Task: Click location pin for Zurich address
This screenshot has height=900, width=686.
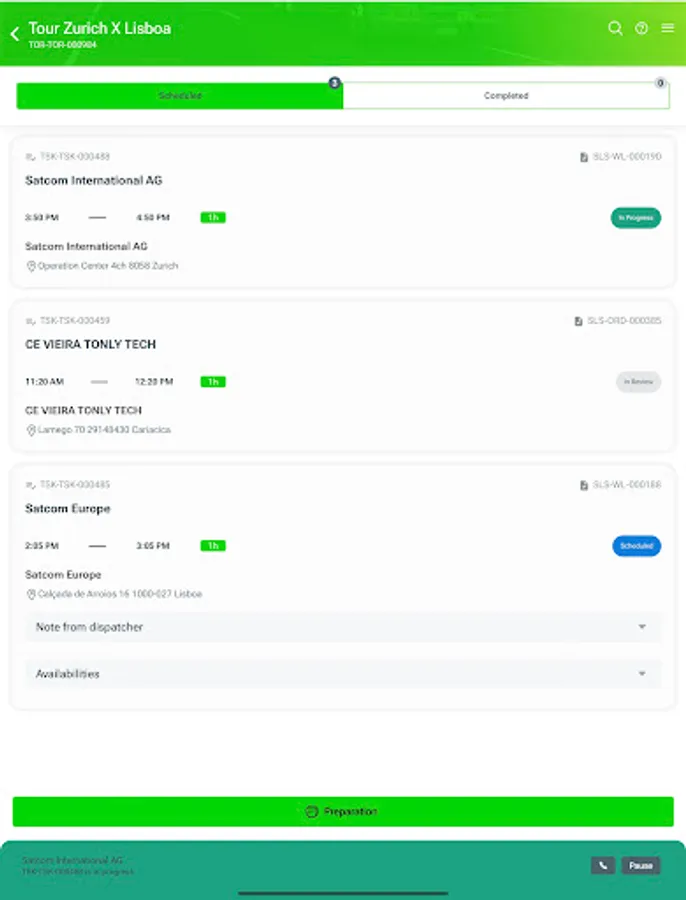Action: pyautogui.click(x=31, y=266)
